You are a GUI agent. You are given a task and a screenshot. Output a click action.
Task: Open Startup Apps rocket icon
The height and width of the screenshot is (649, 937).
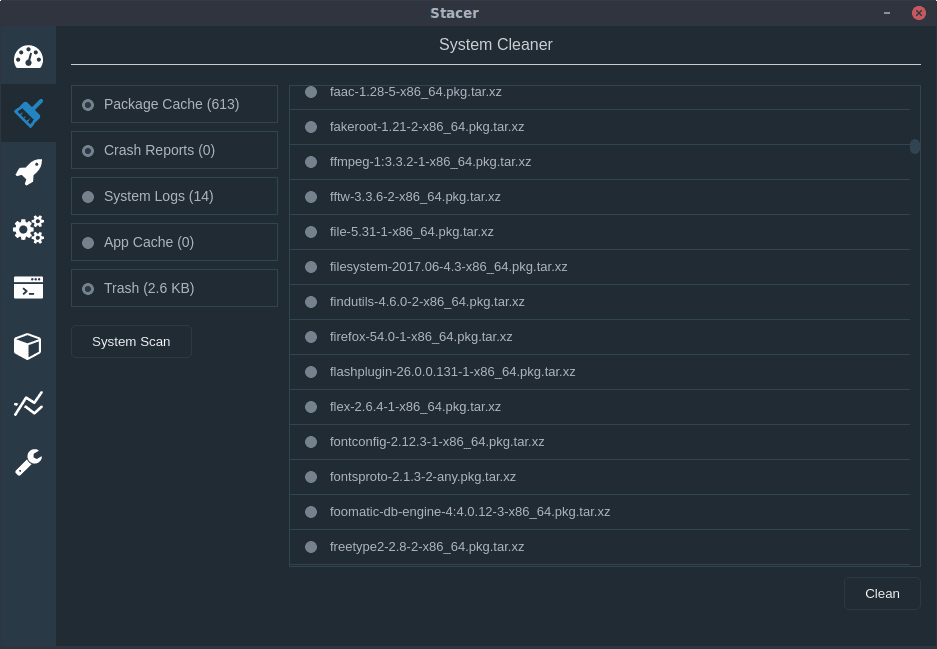pos(28,172)
